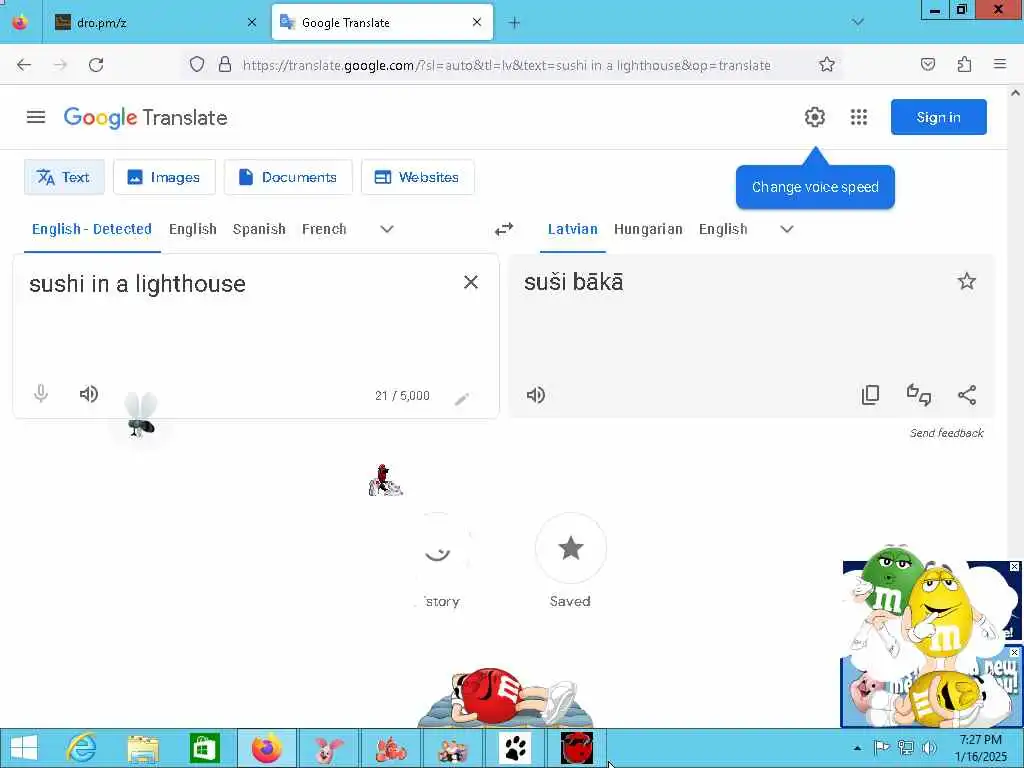This screenshot has height=768, width=1024.
Task: Copy the translation to clipboard
Action: tap(871, 395)
